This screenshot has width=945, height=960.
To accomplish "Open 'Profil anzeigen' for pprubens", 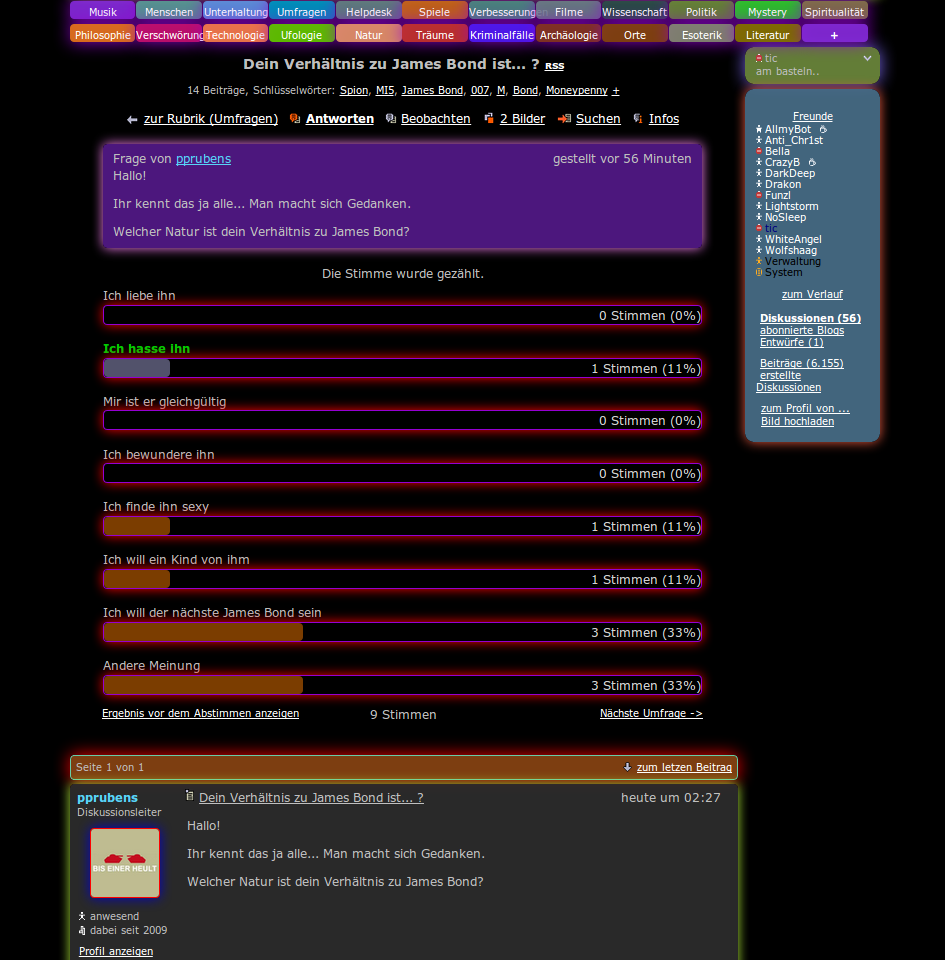I will pyautogui.click(x=116, y=951).
